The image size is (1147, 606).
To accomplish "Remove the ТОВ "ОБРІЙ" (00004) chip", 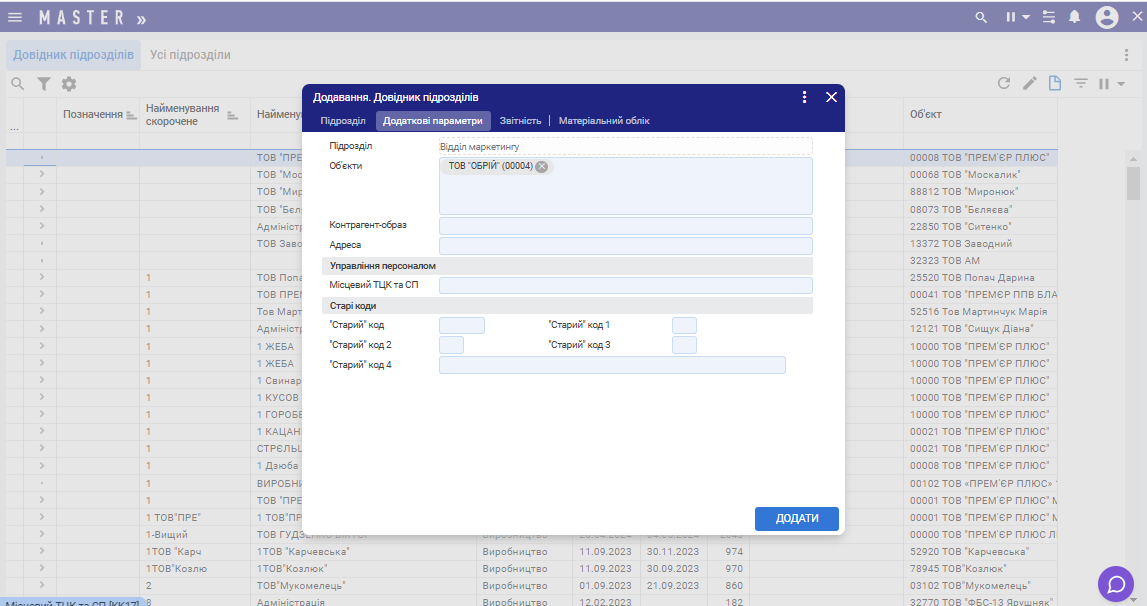I will [x=542, y=167].
